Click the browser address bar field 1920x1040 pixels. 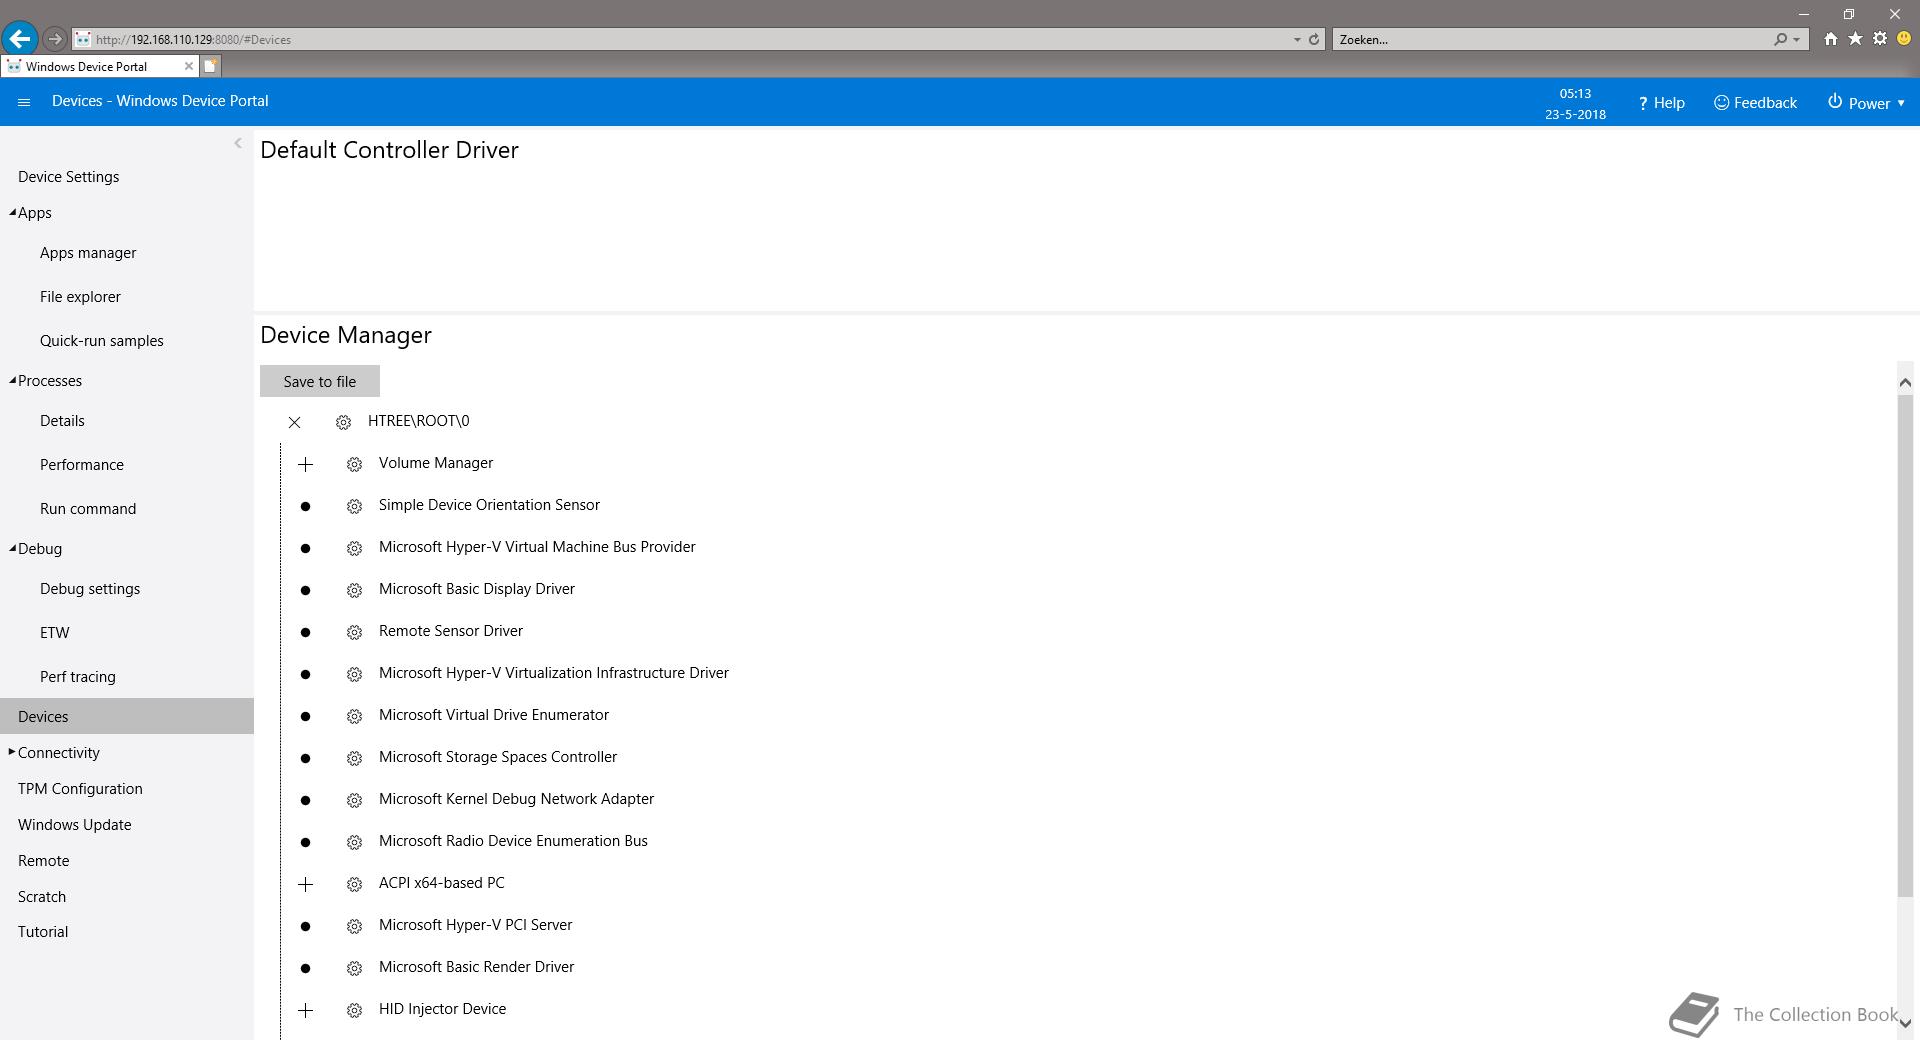pyautogui.click(x=680, y=39)
